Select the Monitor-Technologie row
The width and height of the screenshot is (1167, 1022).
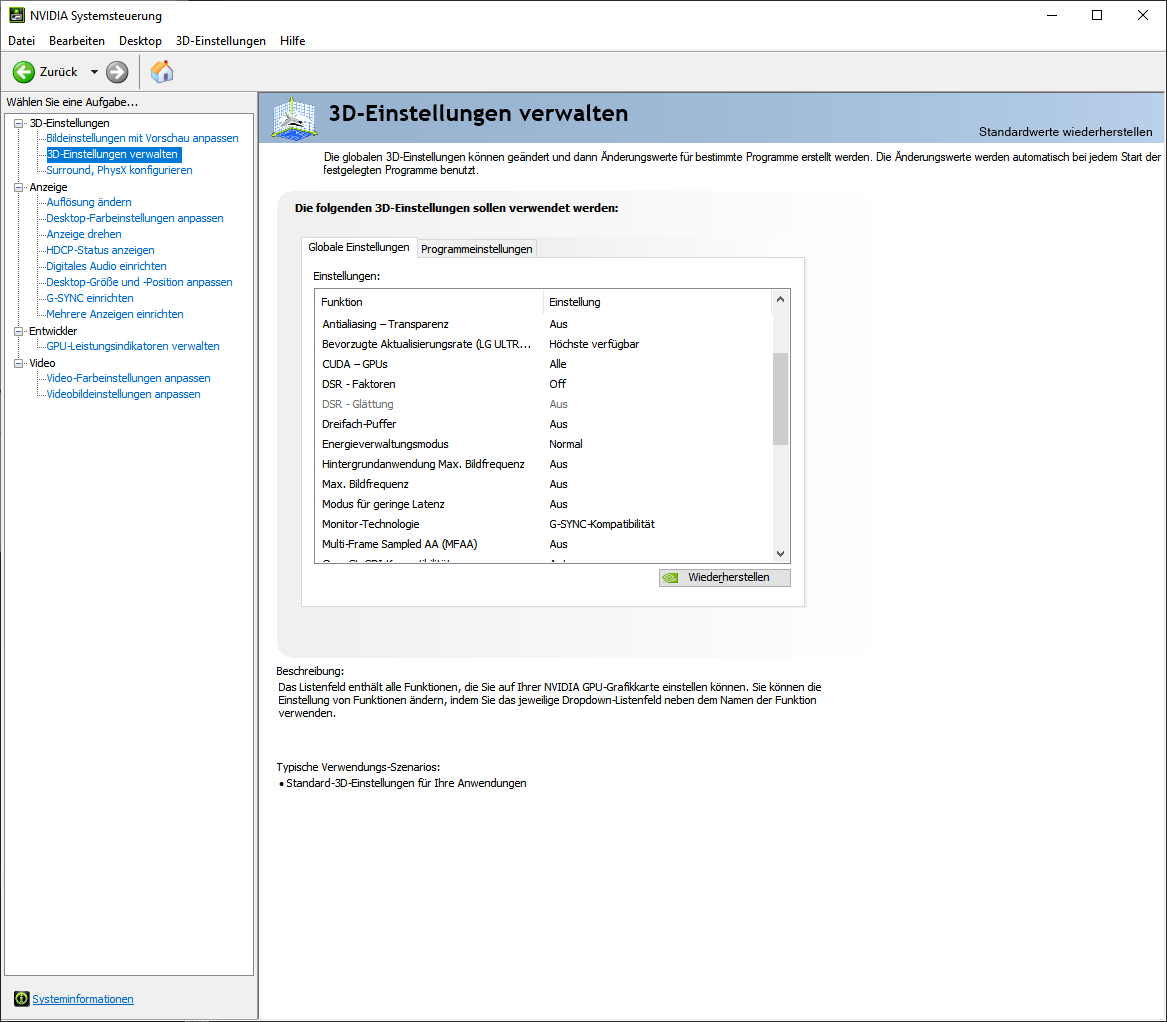click(x=544, y=525)
